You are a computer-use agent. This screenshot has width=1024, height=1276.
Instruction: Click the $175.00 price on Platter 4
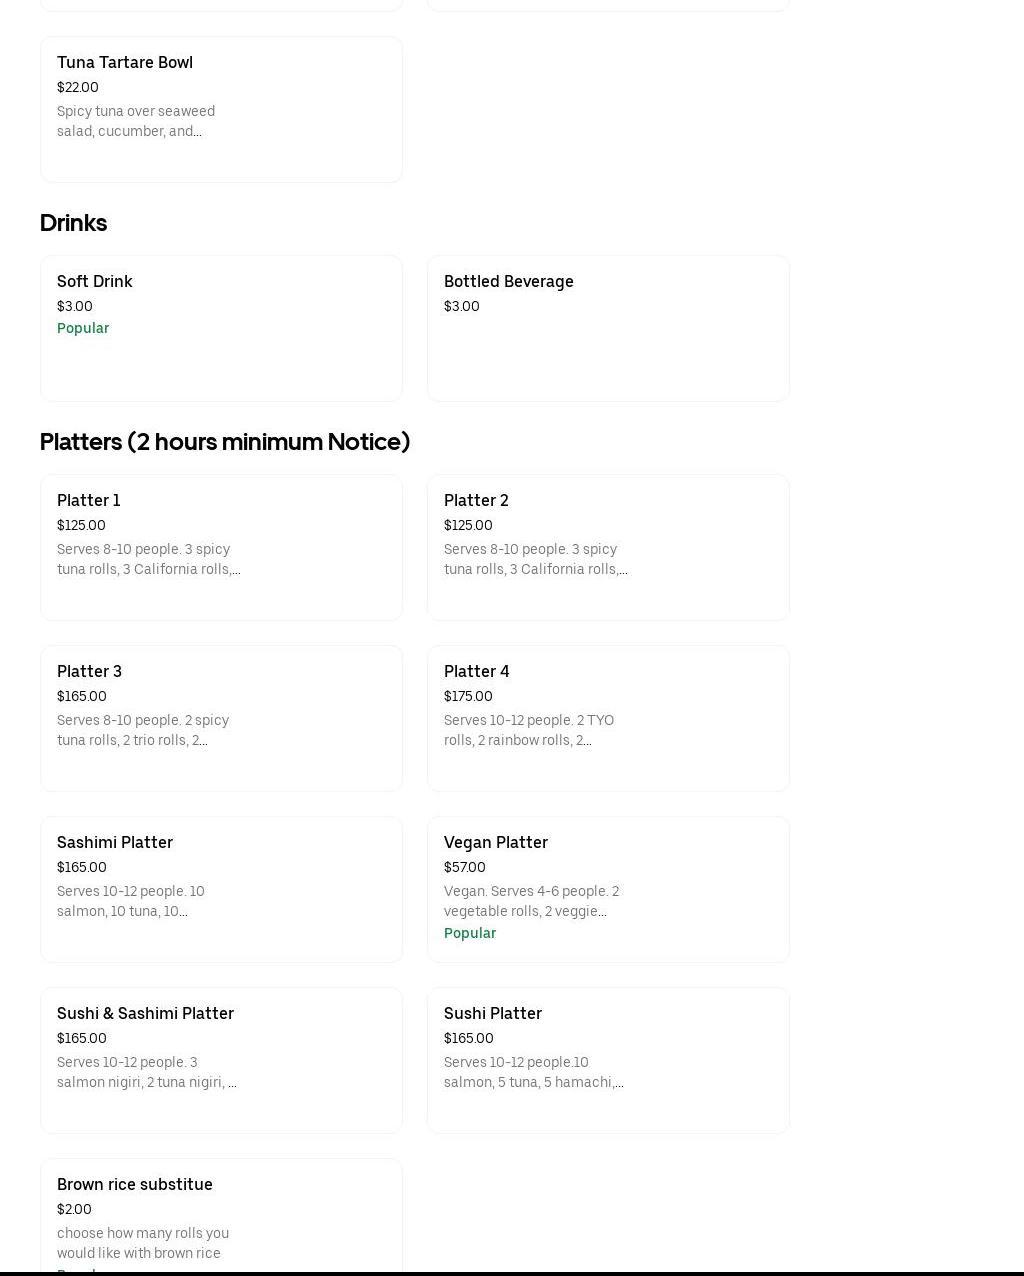coord(468,696)
